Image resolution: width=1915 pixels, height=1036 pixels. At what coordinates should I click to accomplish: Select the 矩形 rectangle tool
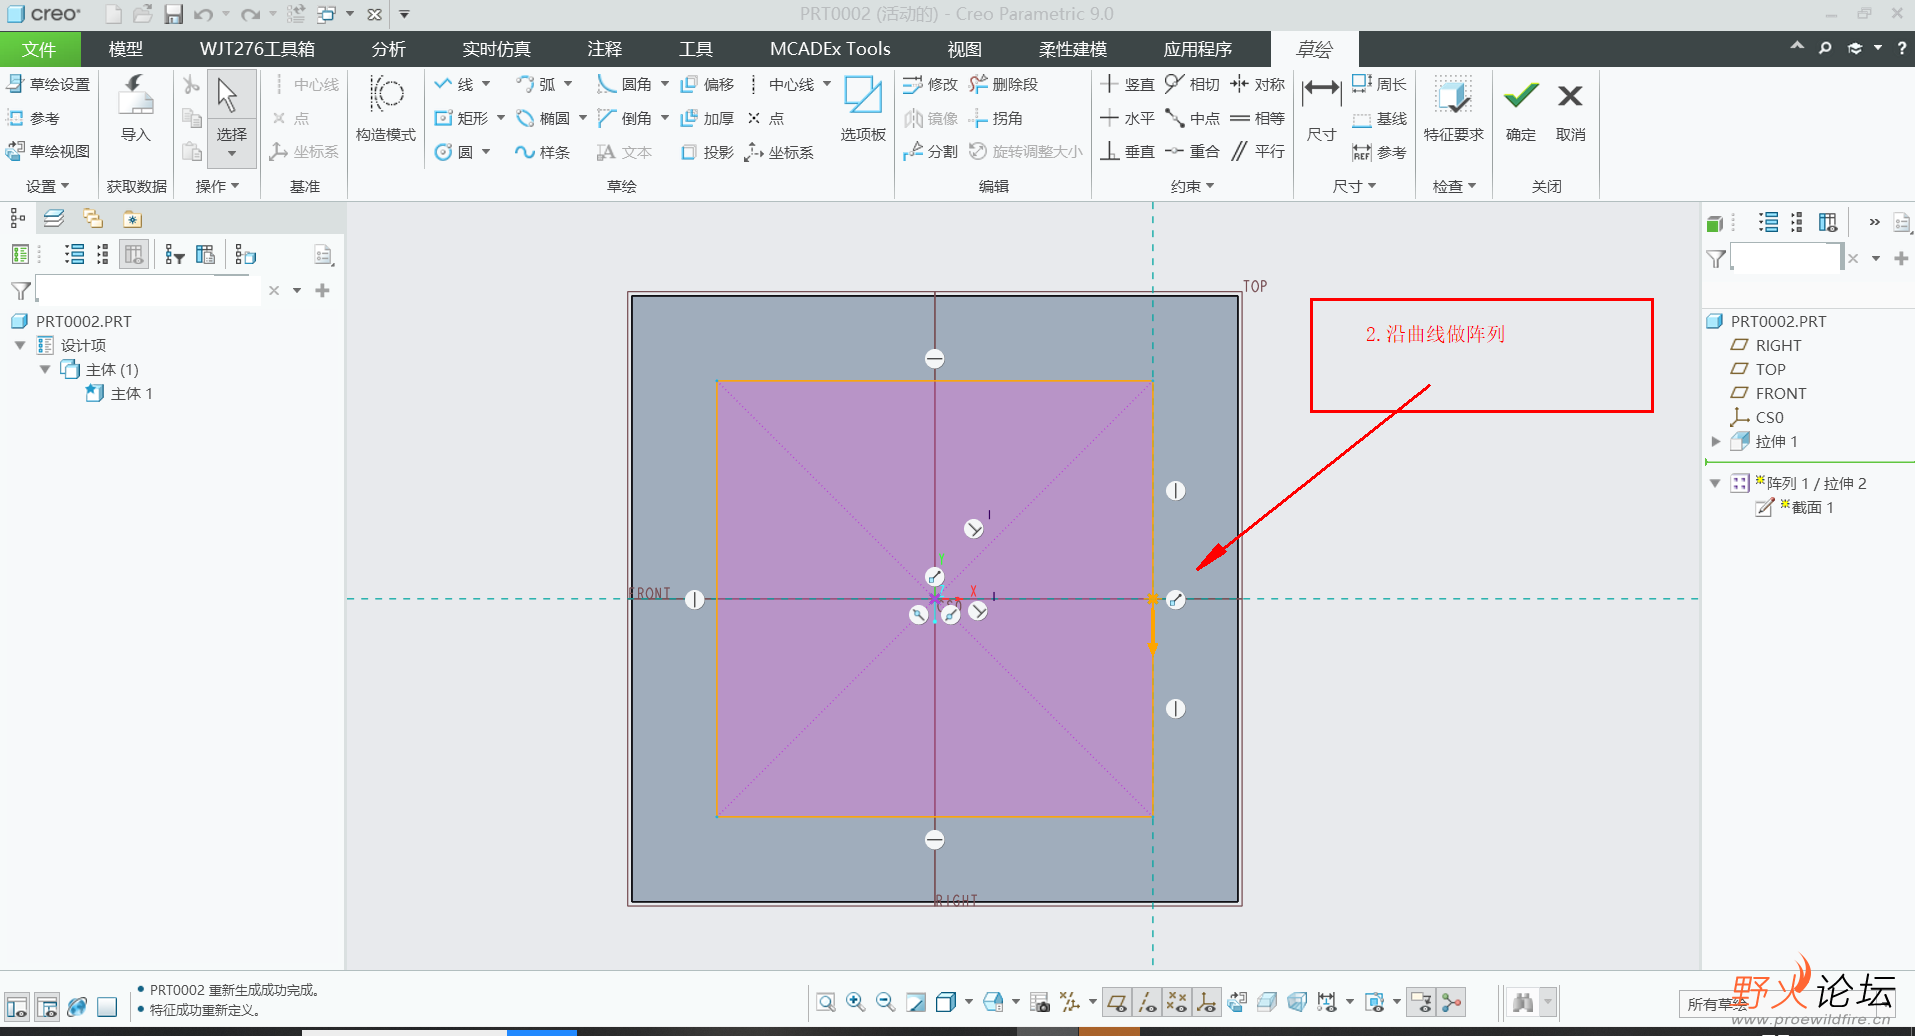point(461,118)
